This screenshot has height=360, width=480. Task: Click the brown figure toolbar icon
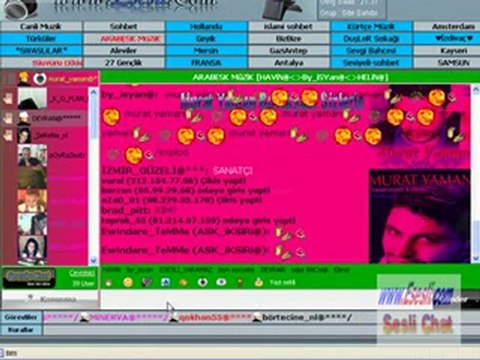click(240, 282)
